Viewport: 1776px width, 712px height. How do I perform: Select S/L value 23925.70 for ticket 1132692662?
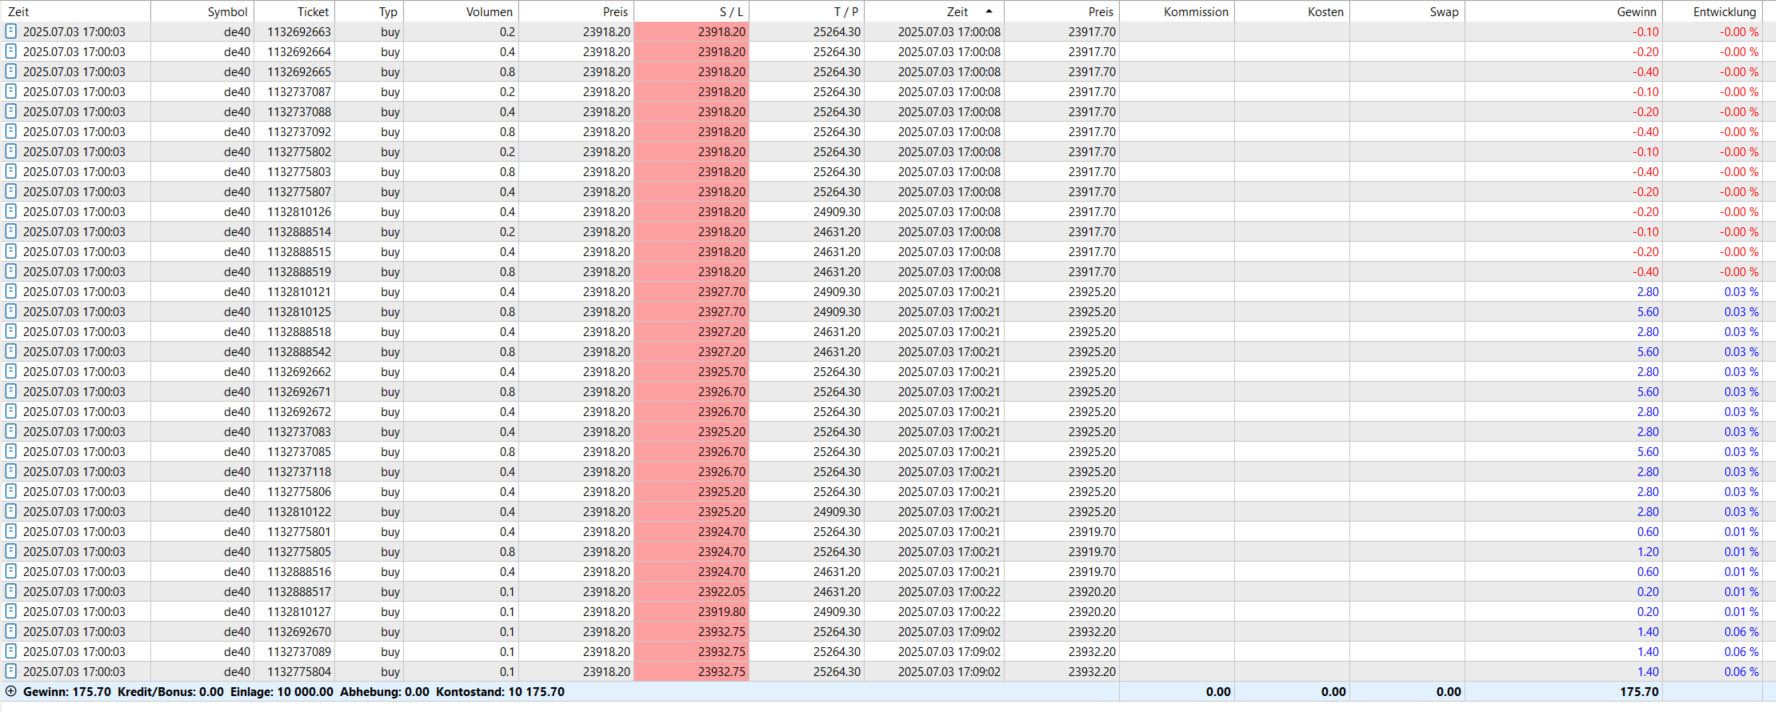point(721,372)
